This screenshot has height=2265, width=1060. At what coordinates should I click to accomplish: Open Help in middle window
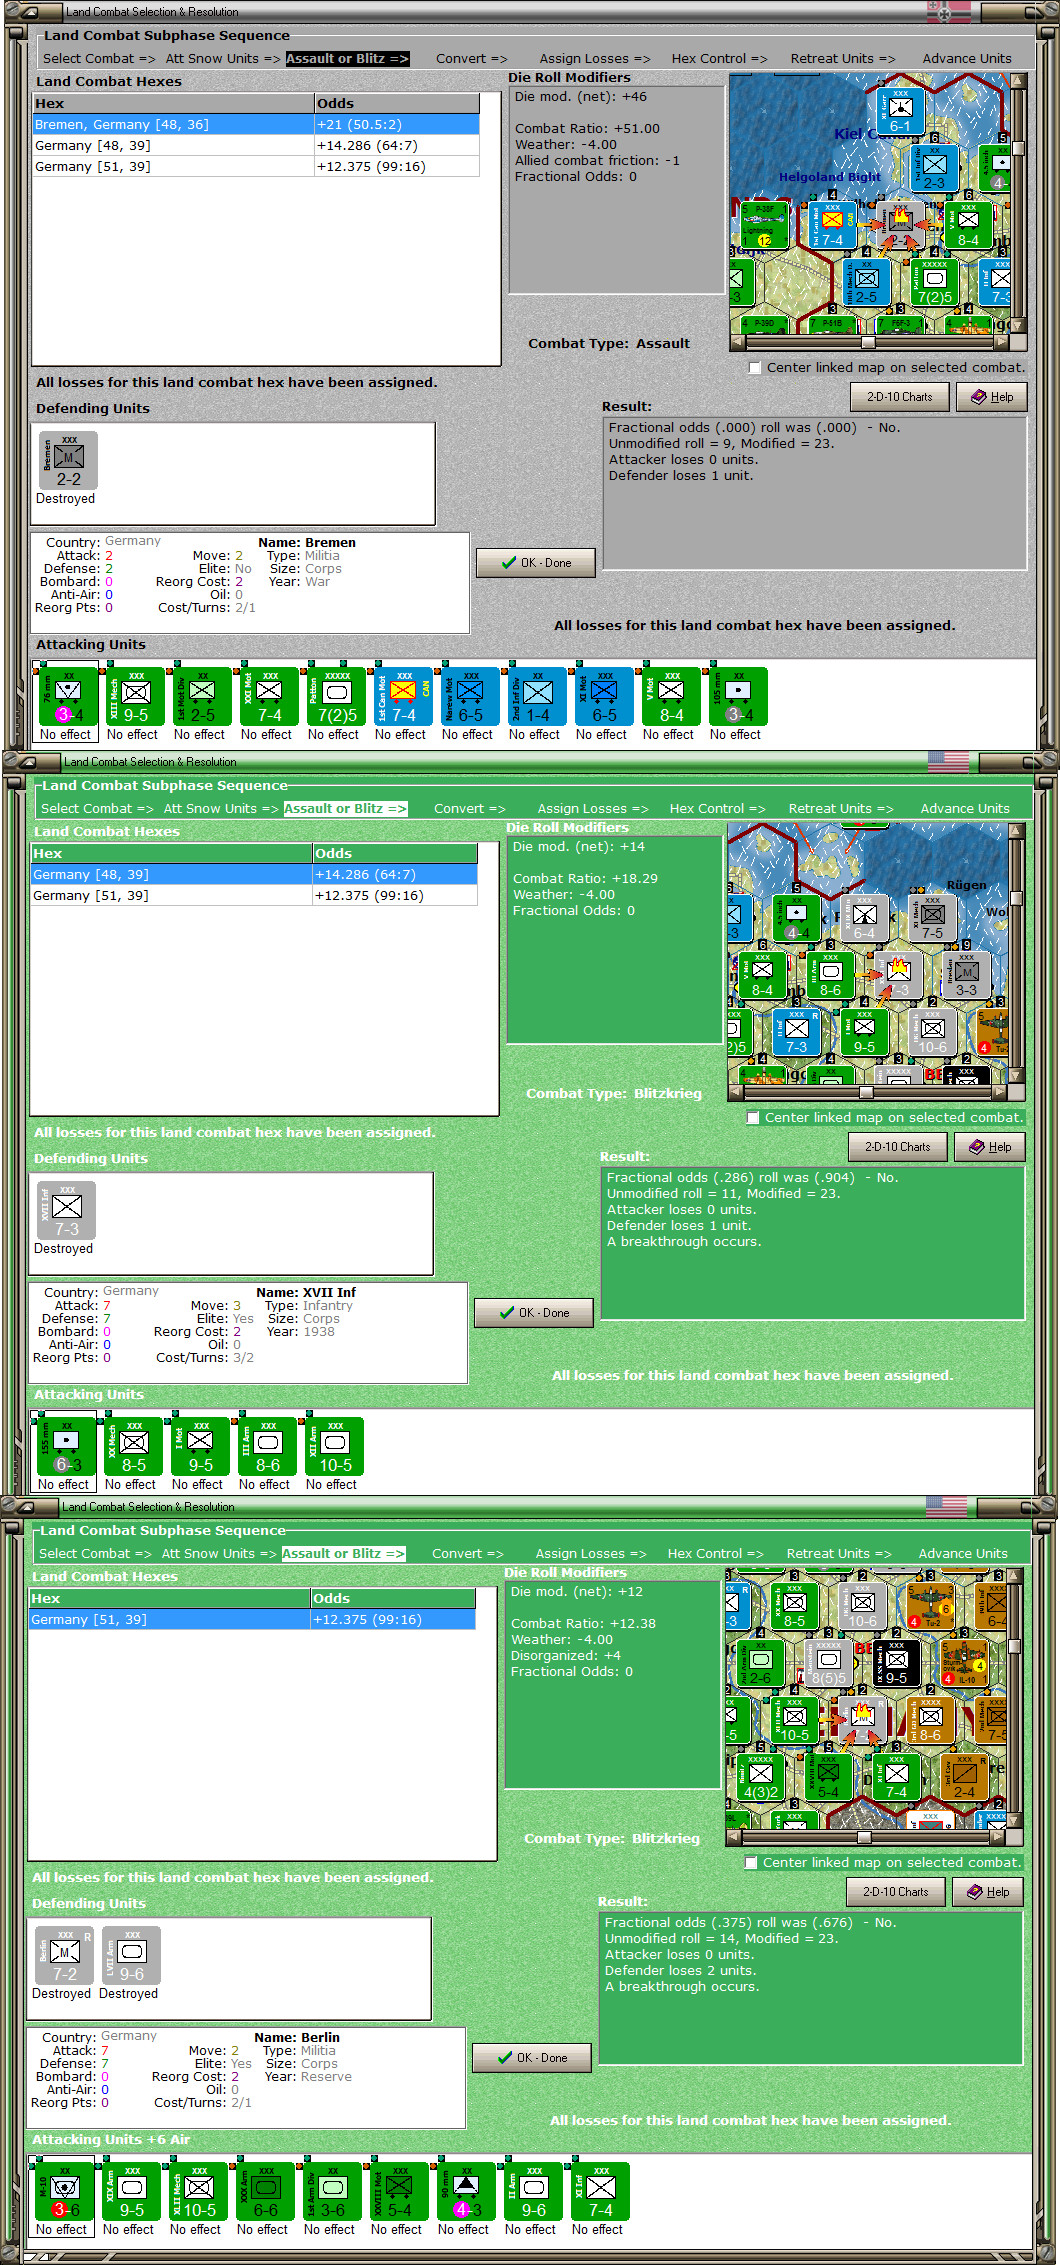pos(990,1147)
